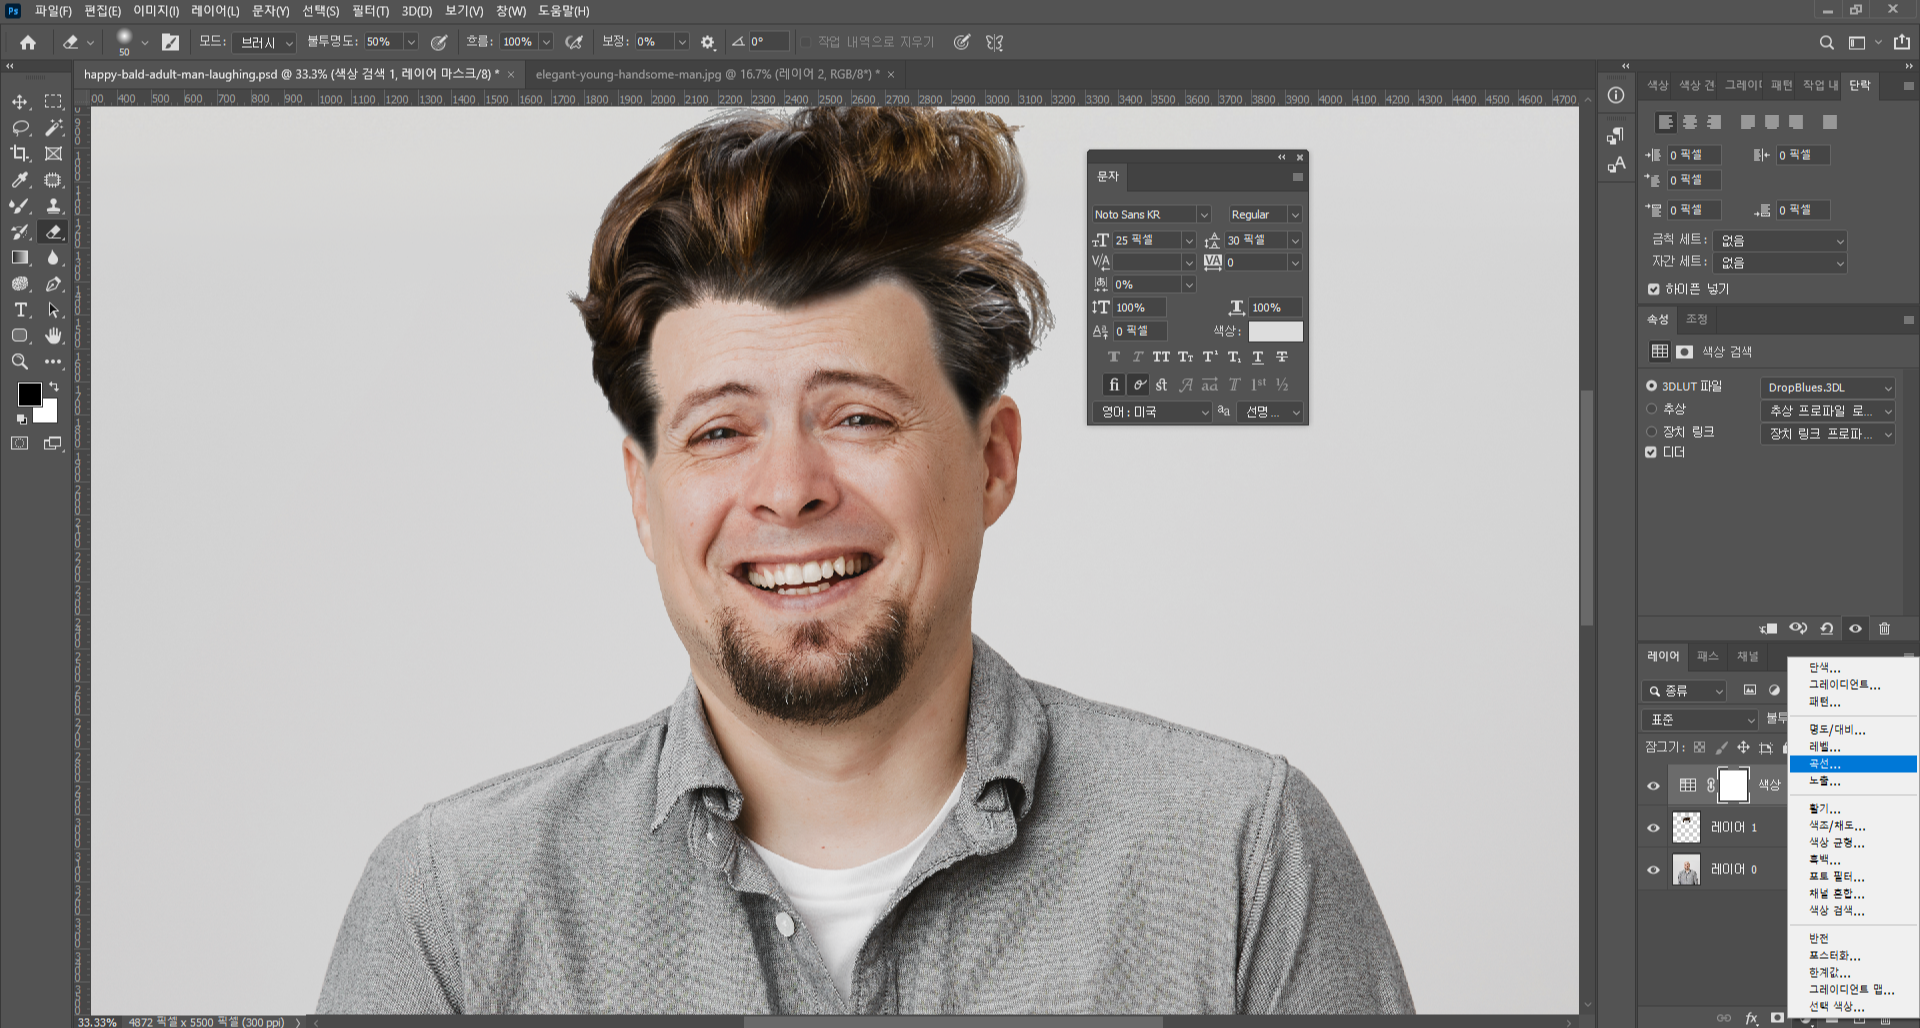Select the Lasso tool
The height and width of the screenshot is (1028, 1920).
(x=20, y=128)
